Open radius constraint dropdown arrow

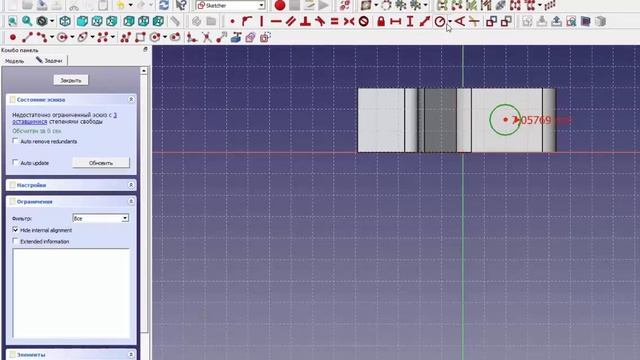(449, 21)
